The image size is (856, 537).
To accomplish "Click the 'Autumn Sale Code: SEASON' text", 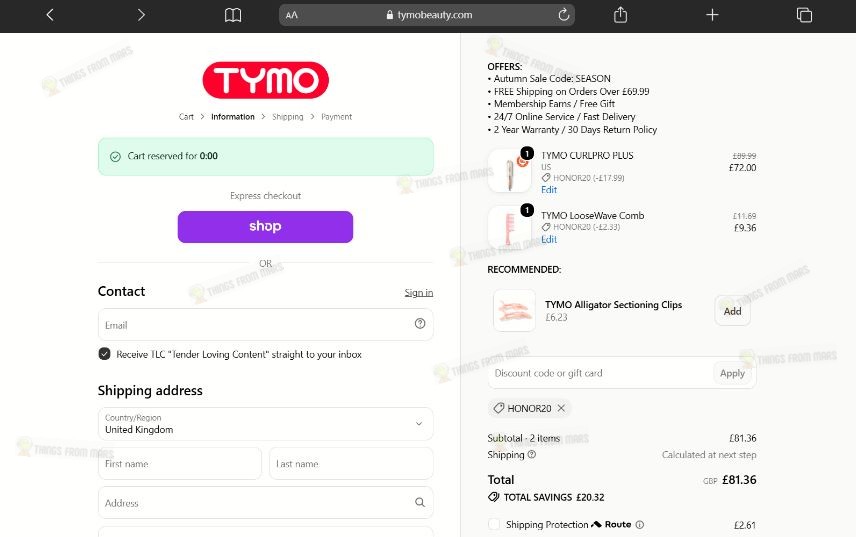I will click(x=552, y=79).
